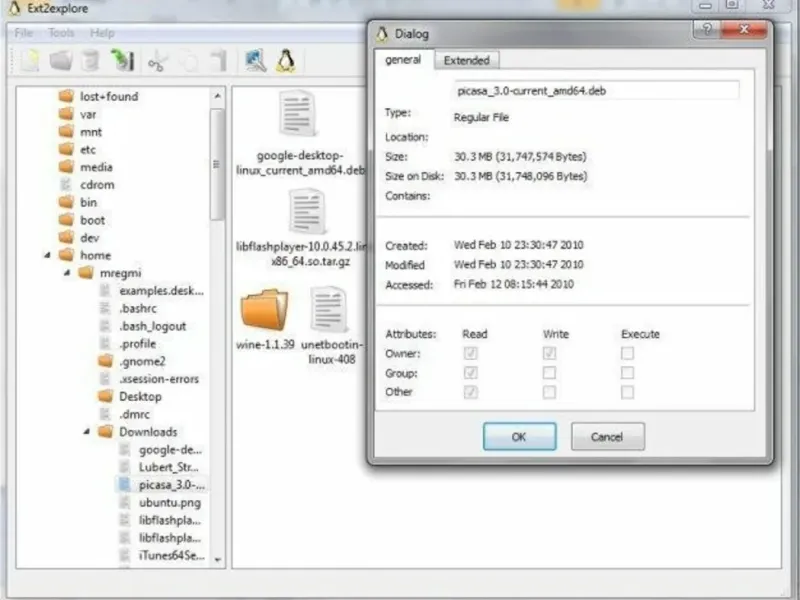Click the Desktop folder icon in tree

[106, 396]
